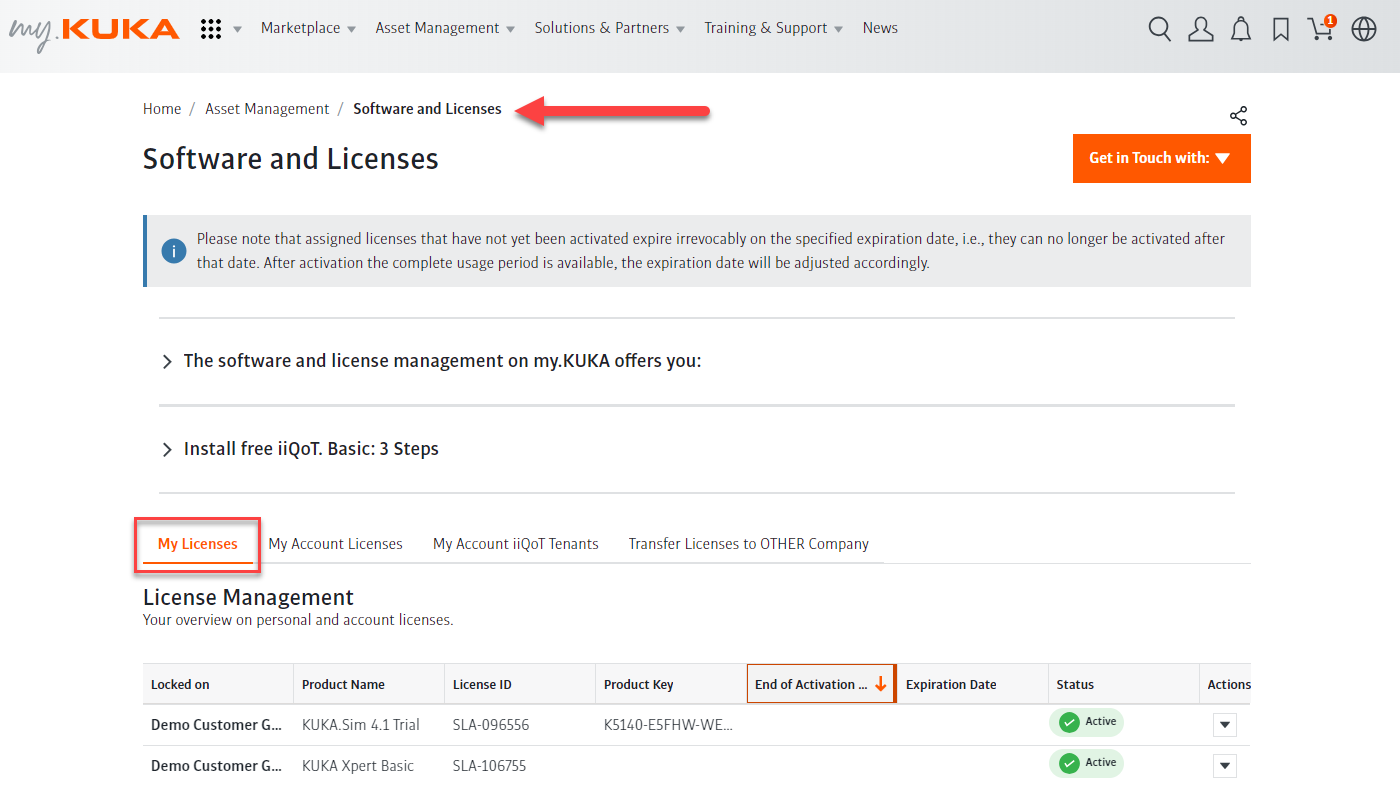The image size is (1400, 786).
Task: Open the notifications bell icon
Action: tap(1241, 29)
